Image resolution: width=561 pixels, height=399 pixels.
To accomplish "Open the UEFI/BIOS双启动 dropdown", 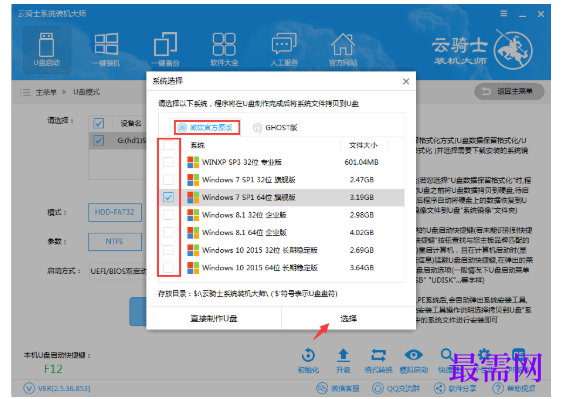I will click(118, 271).
